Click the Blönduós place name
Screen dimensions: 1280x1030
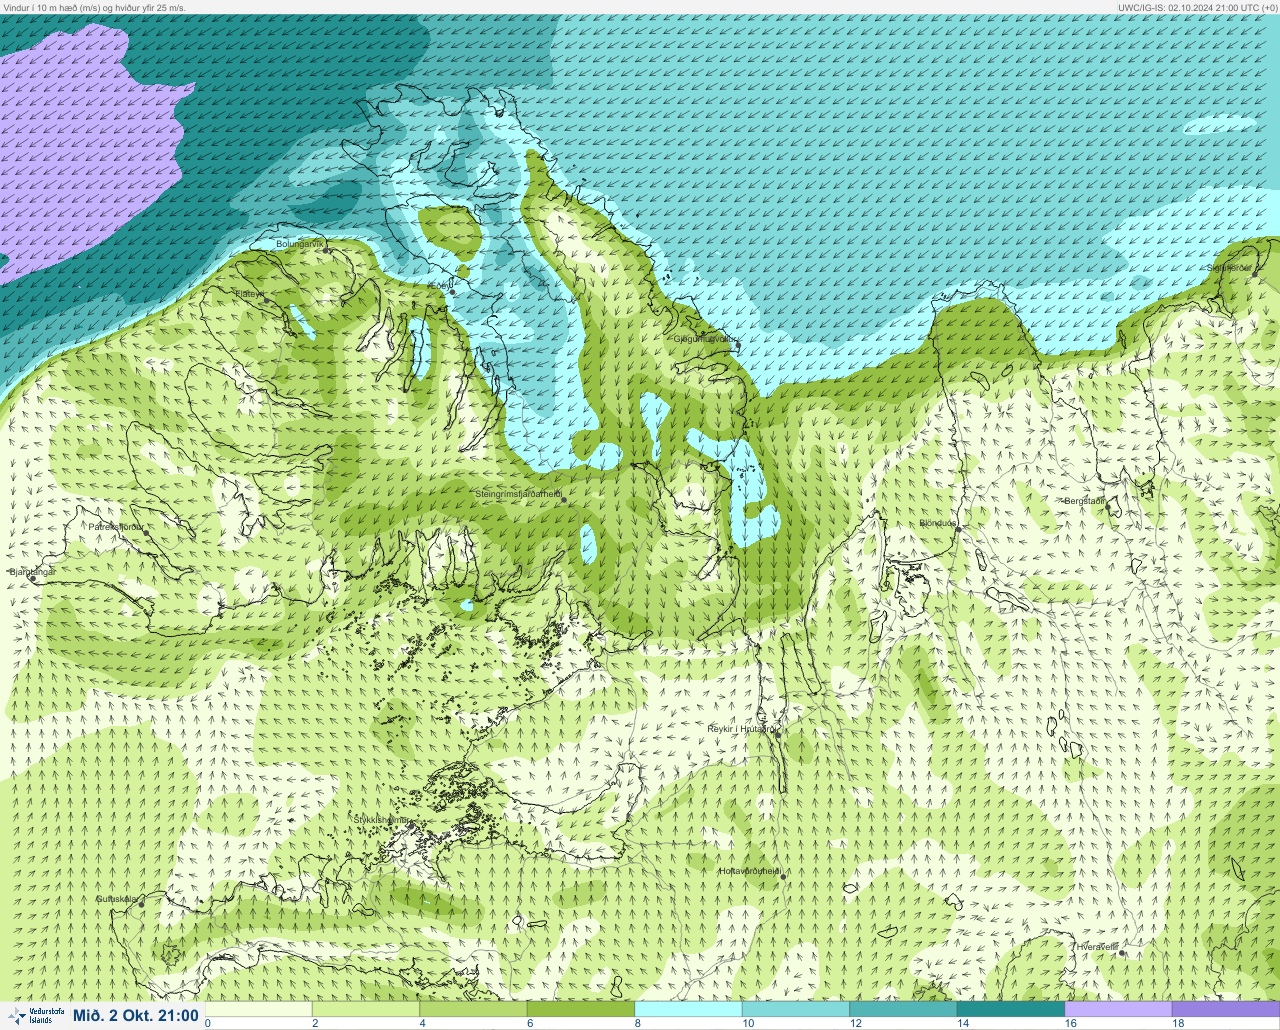pyautogui.click(x=939, y=523)
